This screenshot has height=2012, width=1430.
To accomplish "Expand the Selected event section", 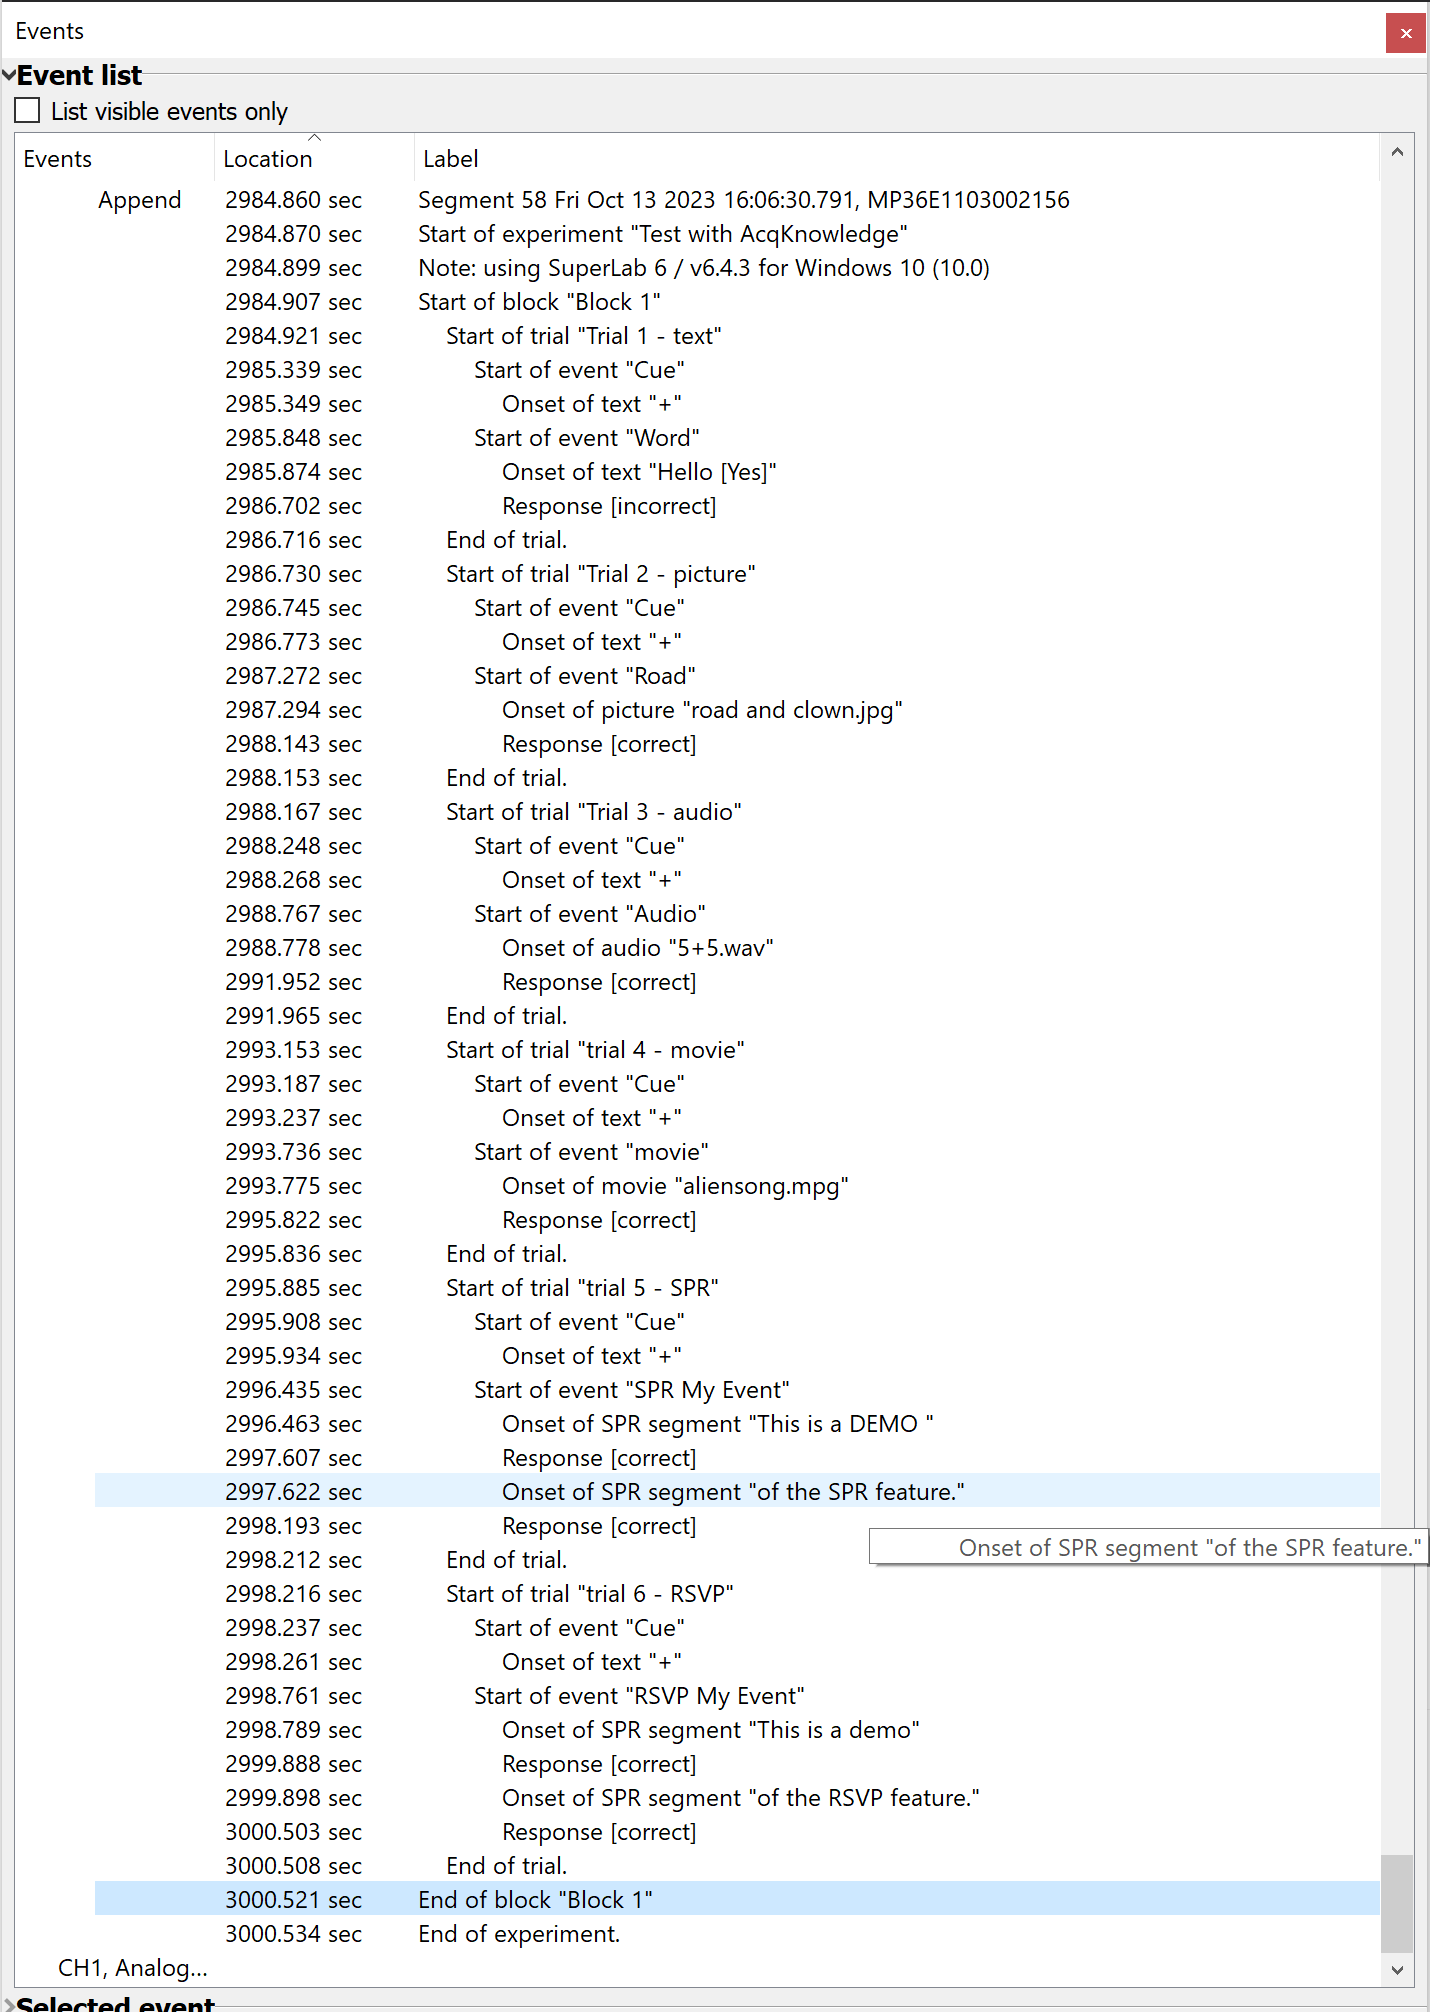I will coord(9,2004).
